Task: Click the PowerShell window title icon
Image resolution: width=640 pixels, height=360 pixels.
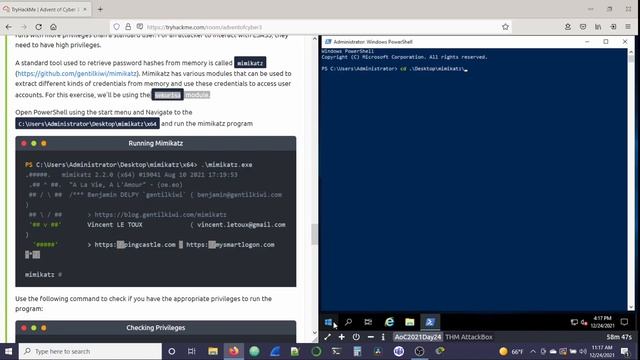Action: click(x=328, y=42)
